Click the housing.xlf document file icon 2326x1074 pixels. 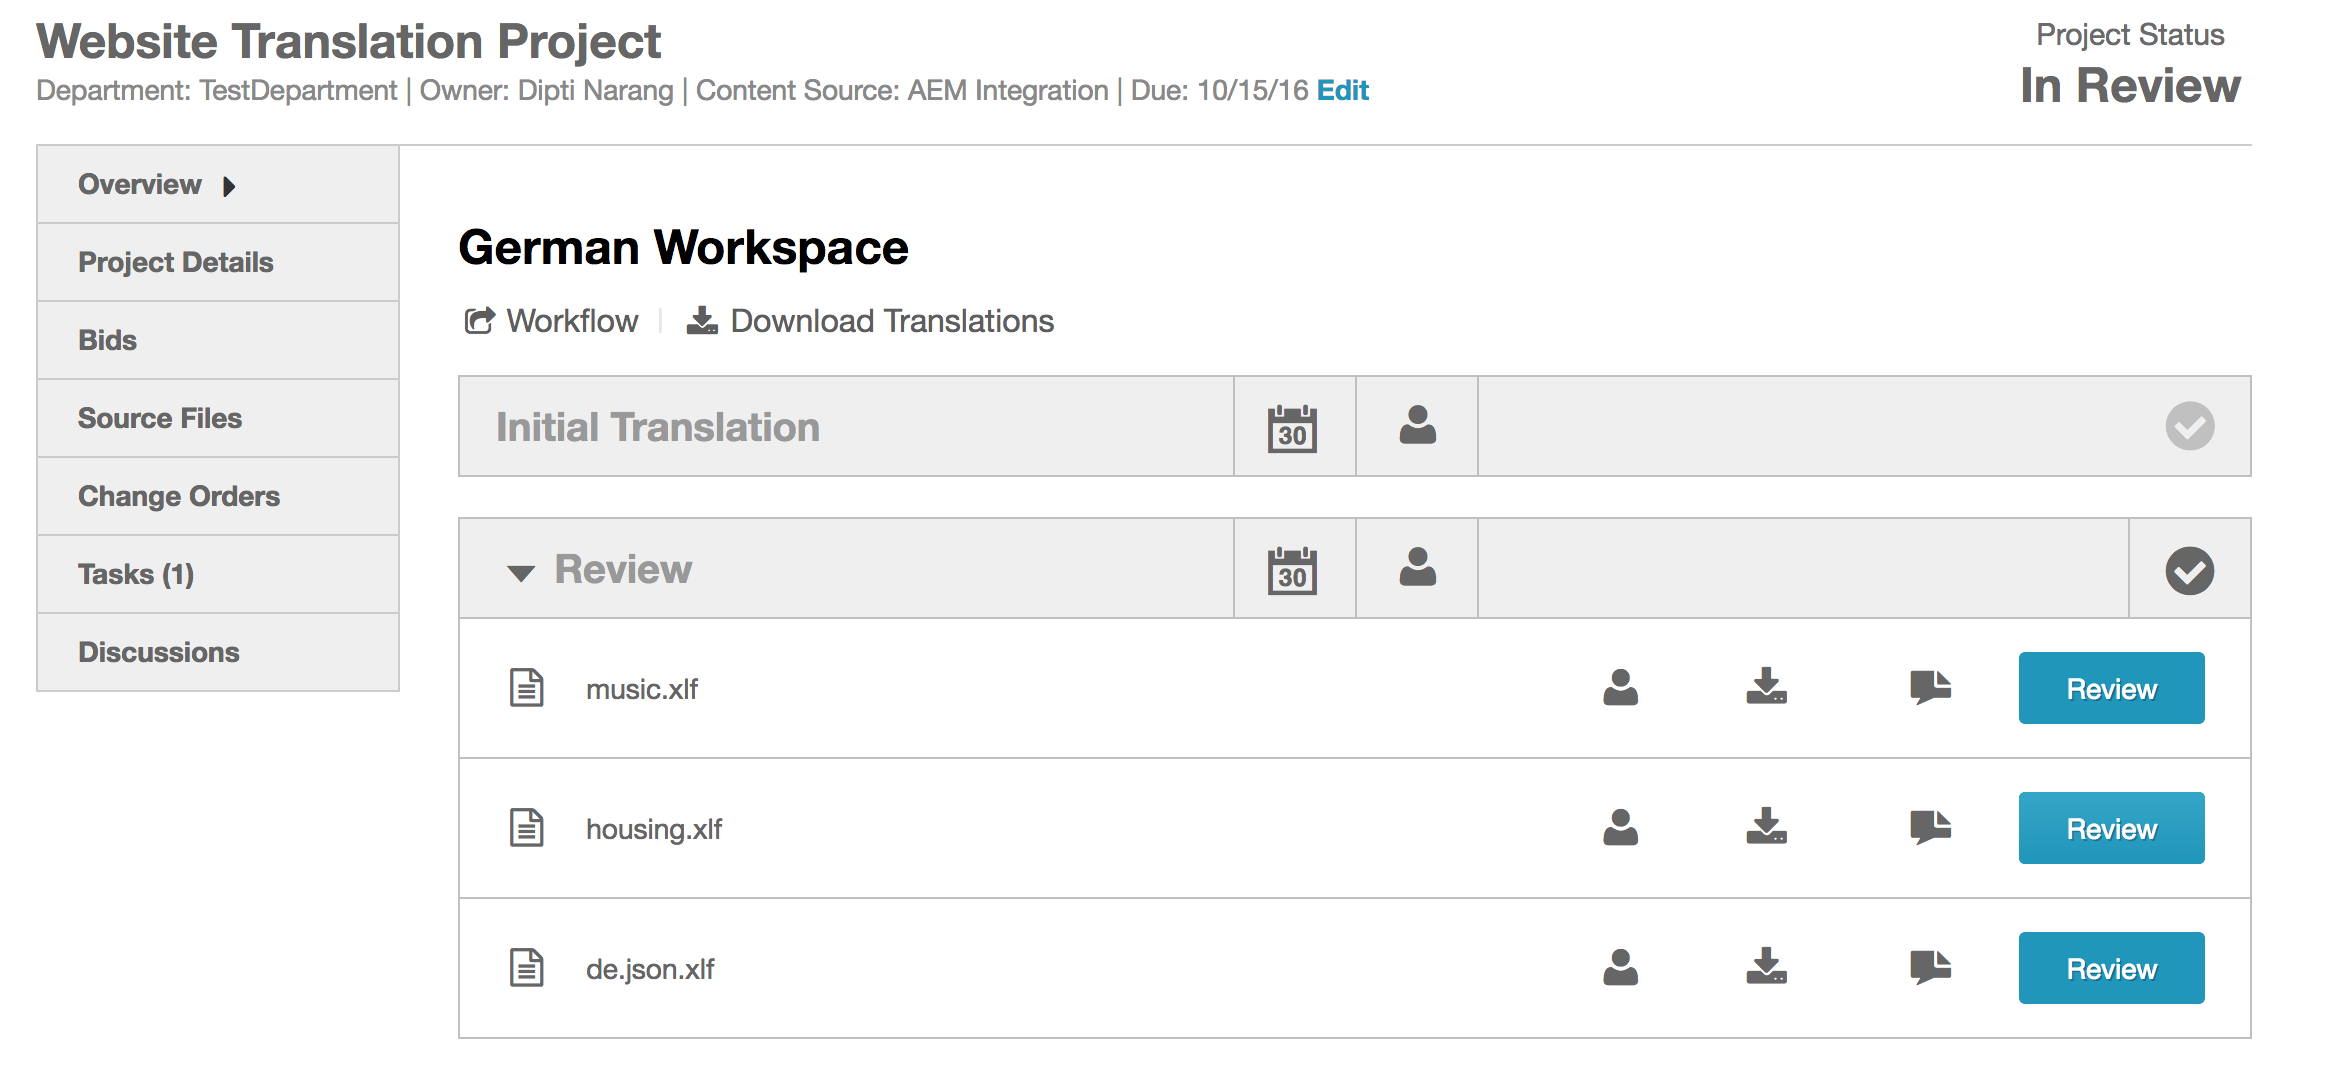pos(527,828)
